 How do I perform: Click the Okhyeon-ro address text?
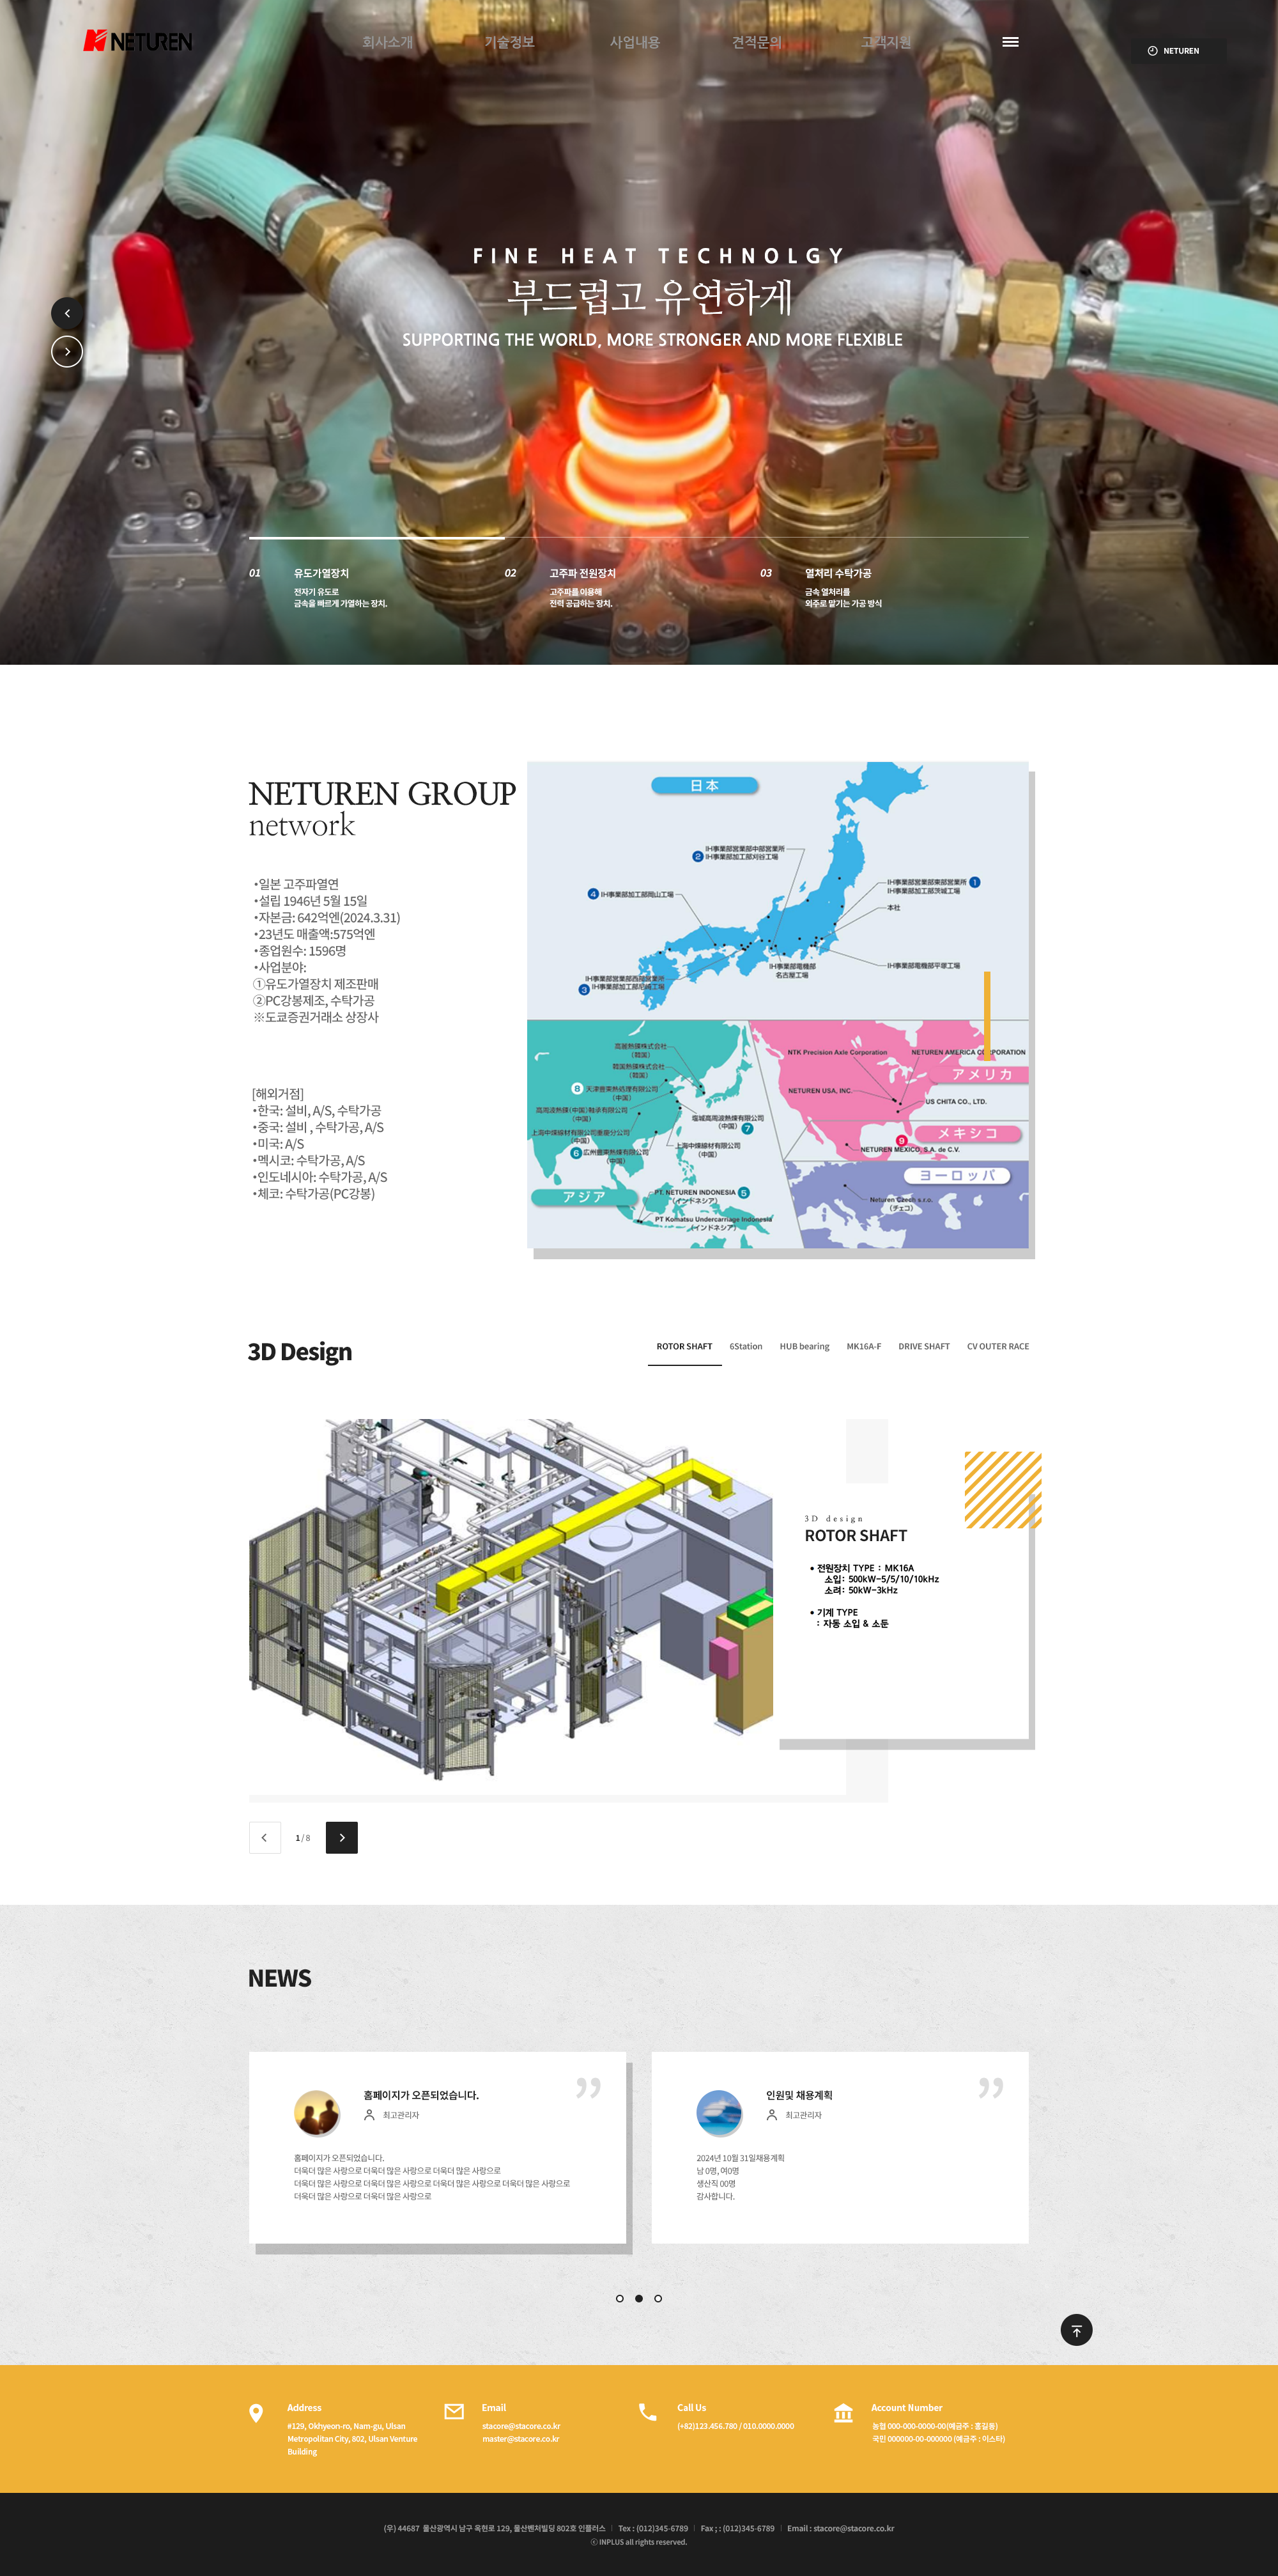(352, 2439)
